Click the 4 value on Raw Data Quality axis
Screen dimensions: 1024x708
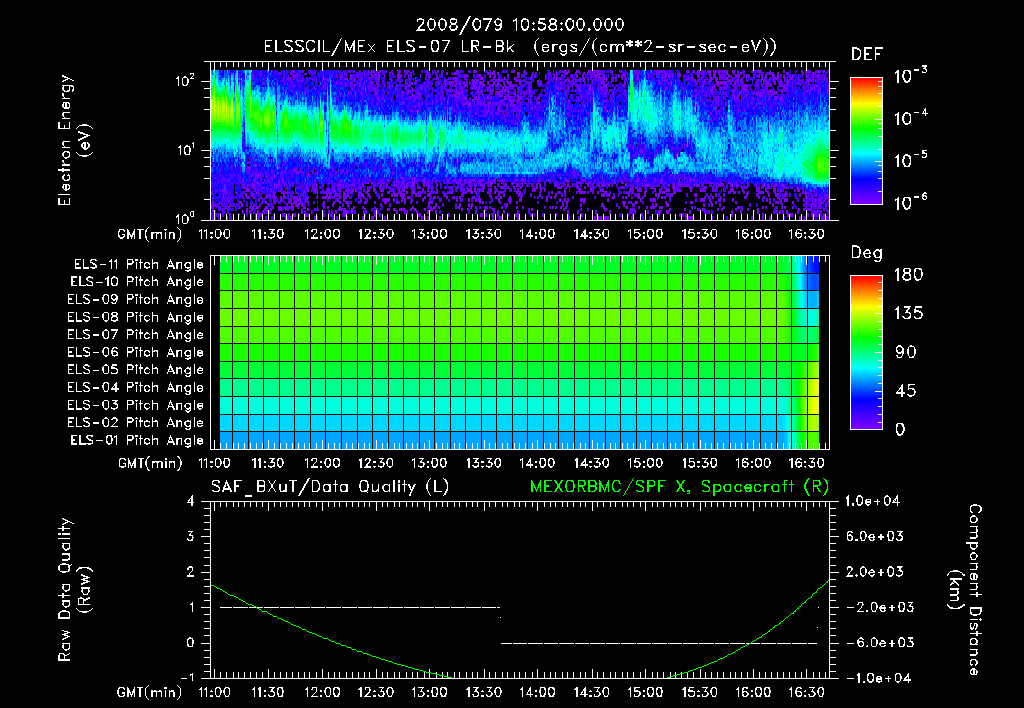(191, 502)
